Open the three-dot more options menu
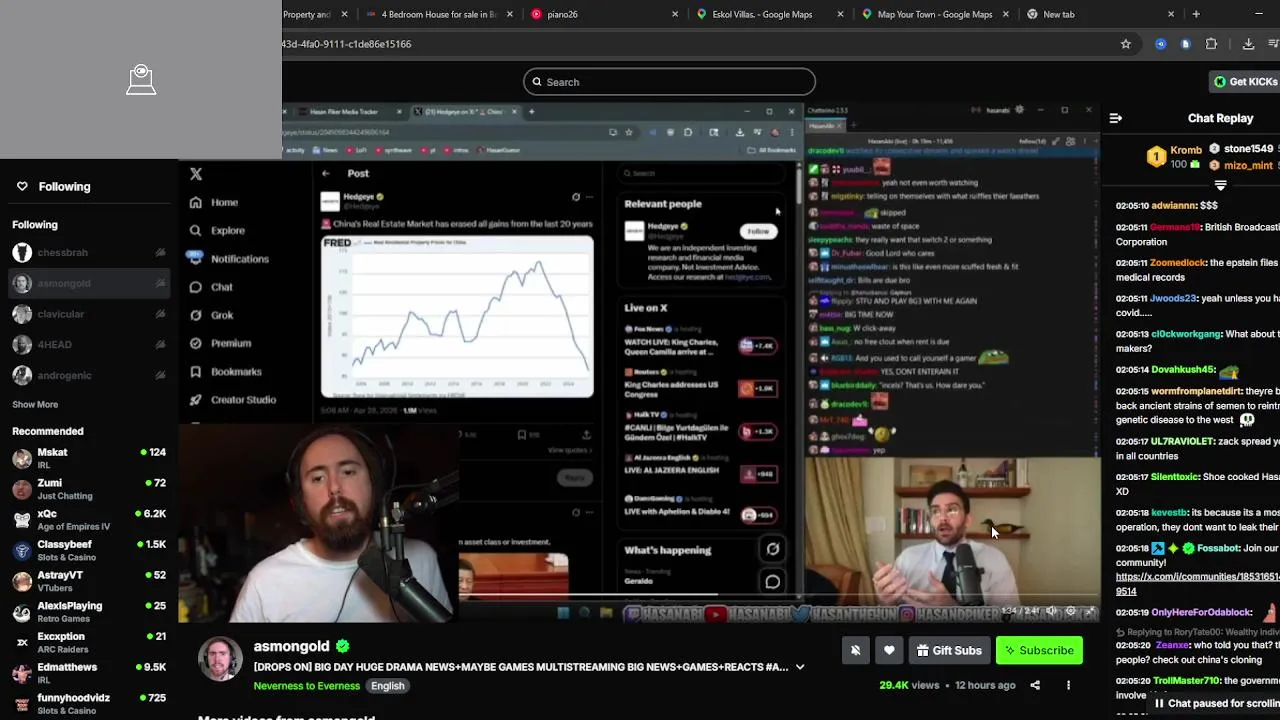Image resolution: width=1280 pixels, height=720 pixels. (x=1068, y=685)
